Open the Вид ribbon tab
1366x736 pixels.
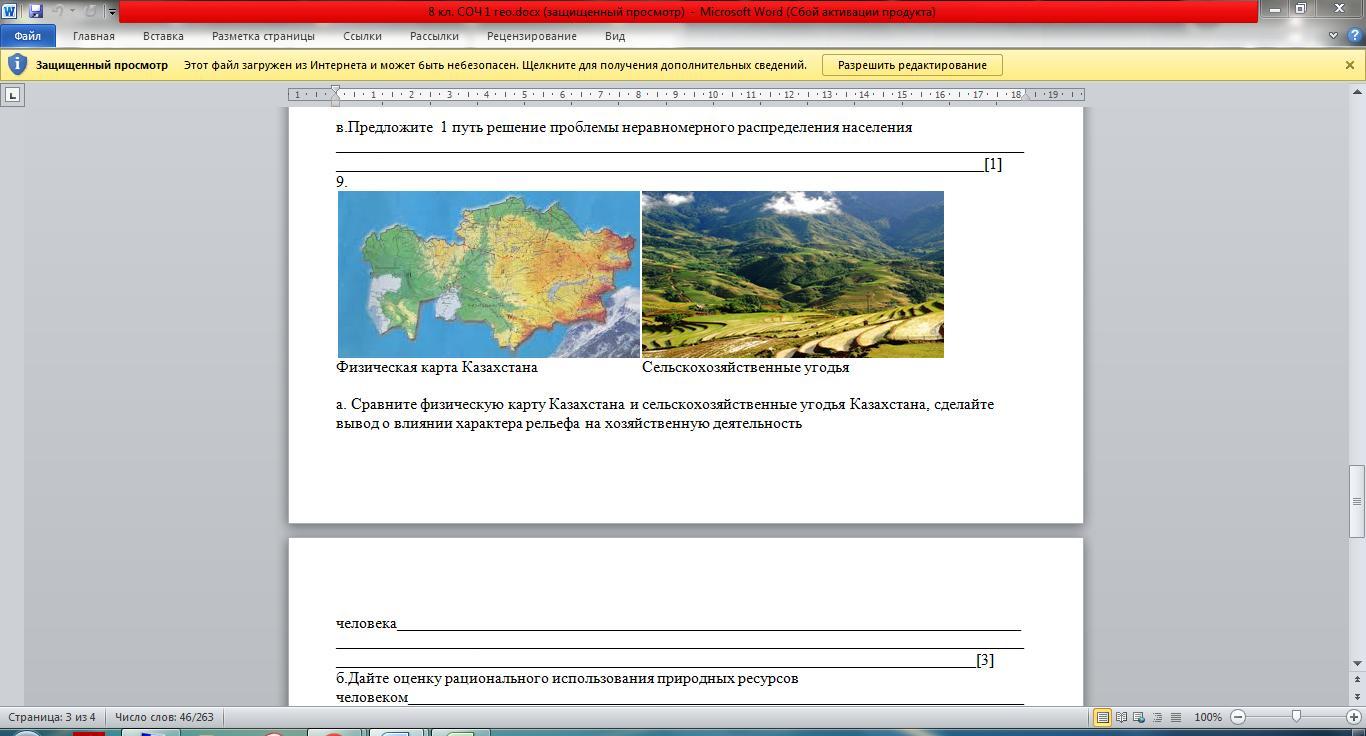click(x=615, y=36)
